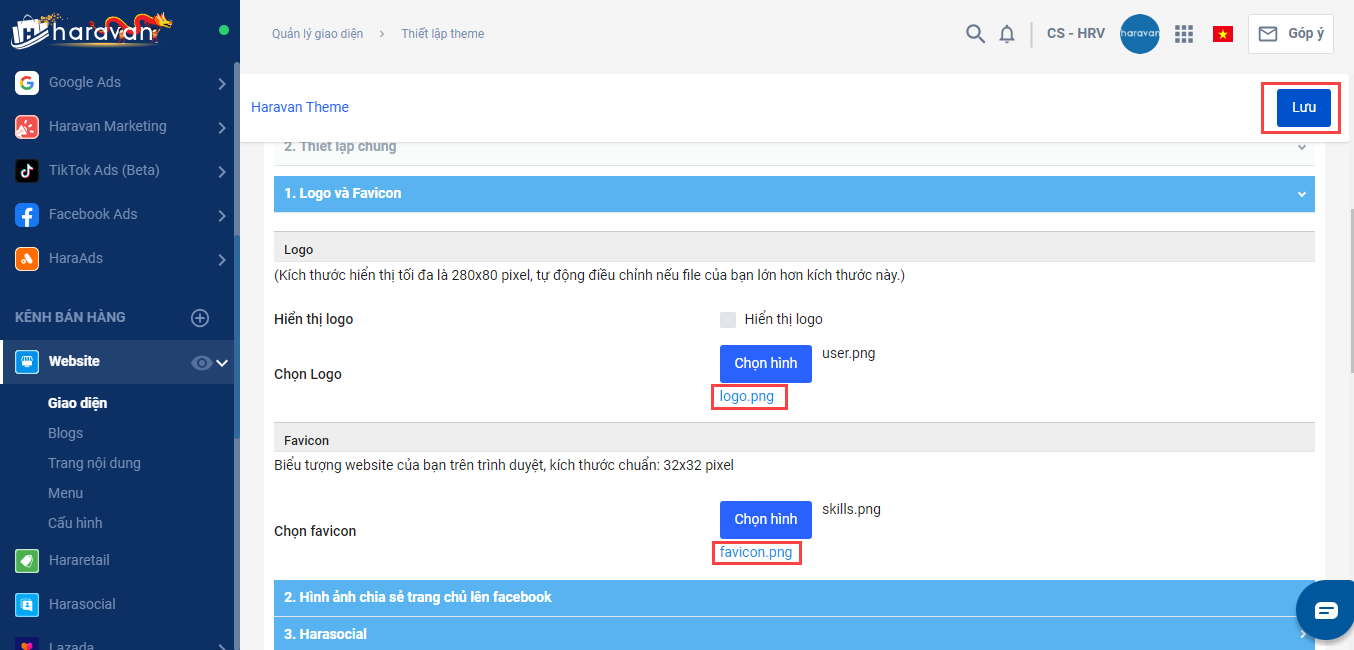This screenshot has width=1354, height=650.
Task: Click the Góp ý feedback button
Action: point(1291,34)
